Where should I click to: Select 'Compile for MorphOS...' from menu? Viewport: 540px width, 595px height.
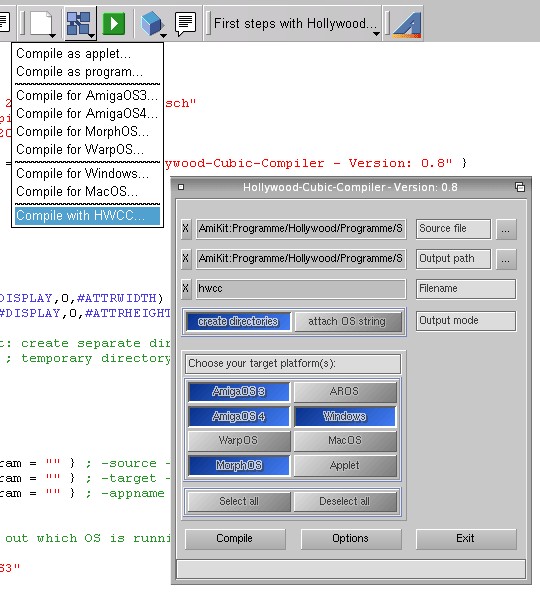tap(88, 132)
